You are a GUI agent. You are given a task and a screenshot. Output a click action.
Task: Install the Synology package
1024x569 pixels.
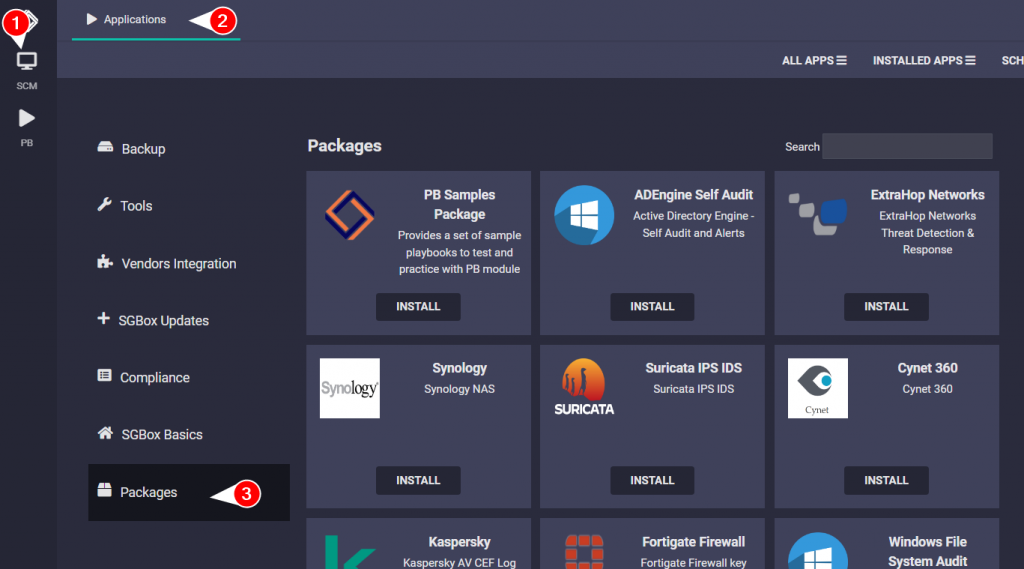point(418,480)
